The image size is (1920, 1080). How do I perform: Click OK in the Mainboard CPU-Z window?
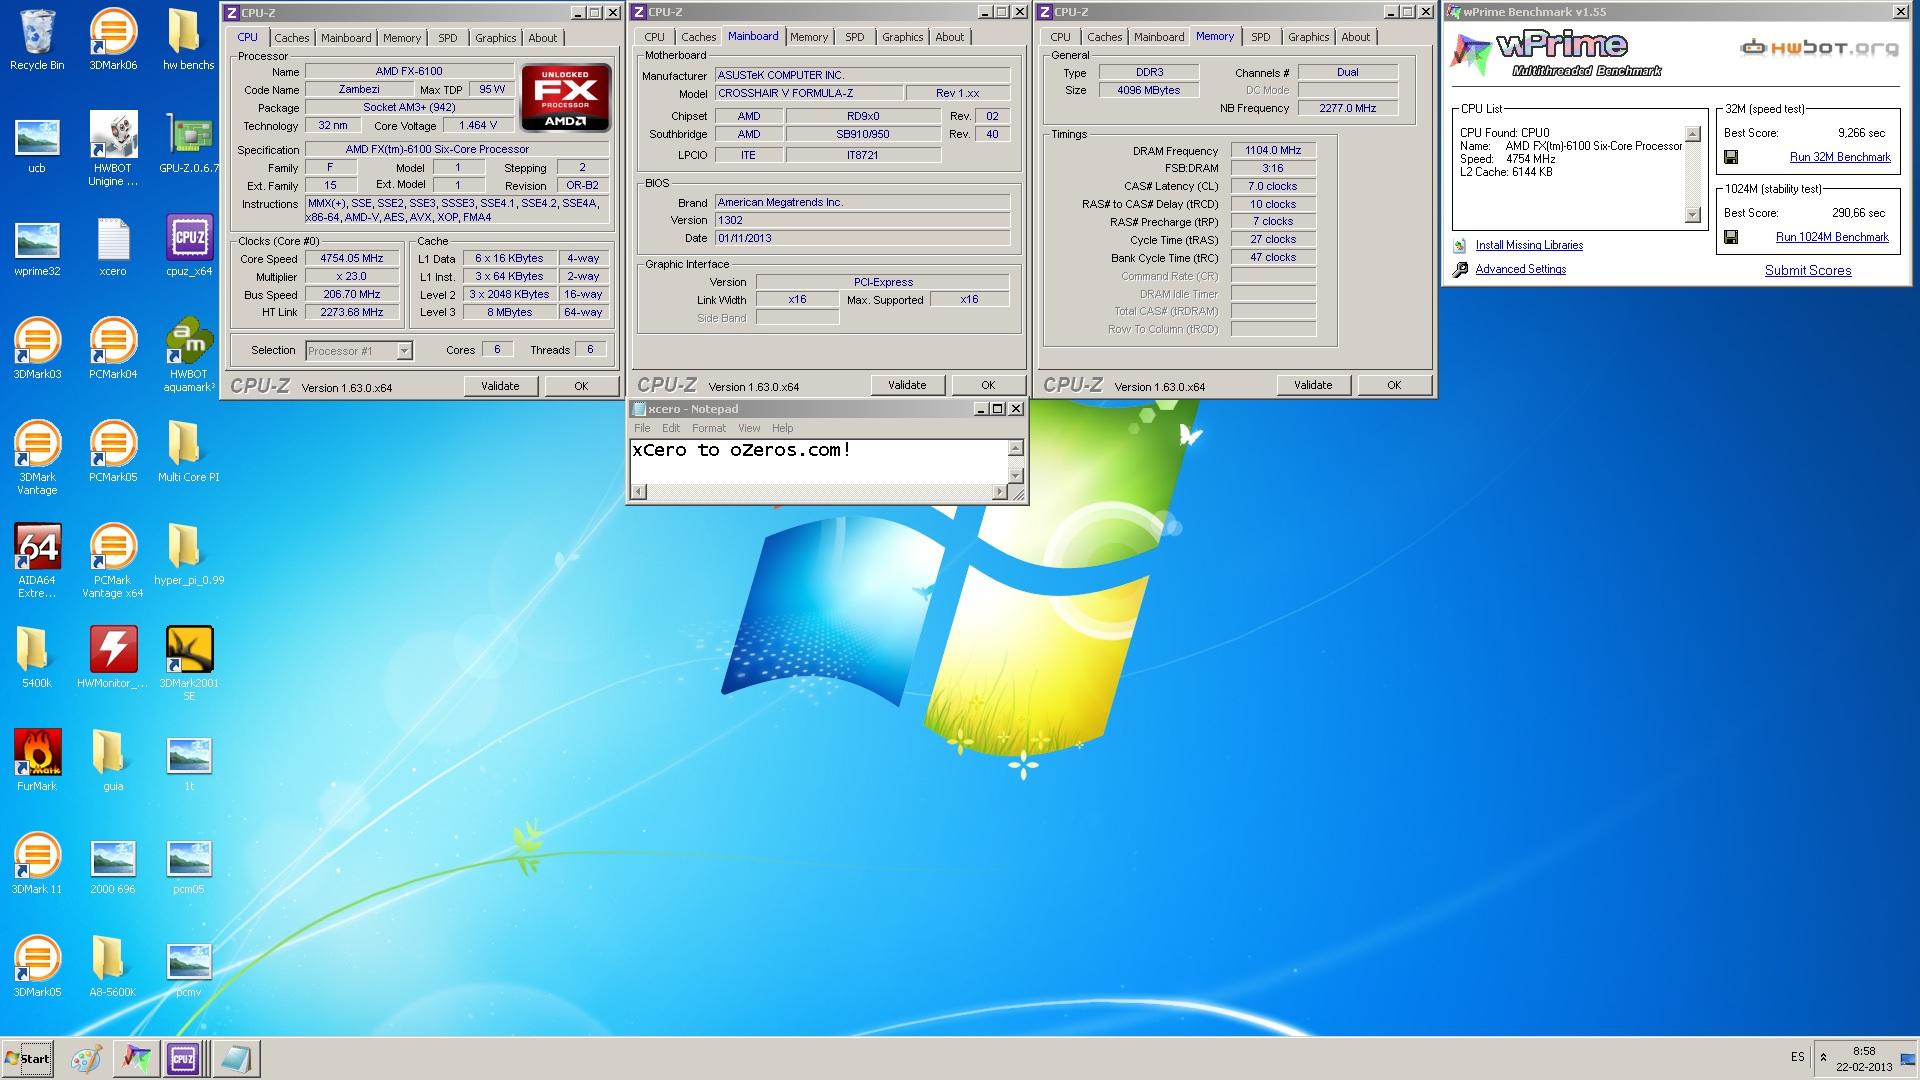(988, 385)
